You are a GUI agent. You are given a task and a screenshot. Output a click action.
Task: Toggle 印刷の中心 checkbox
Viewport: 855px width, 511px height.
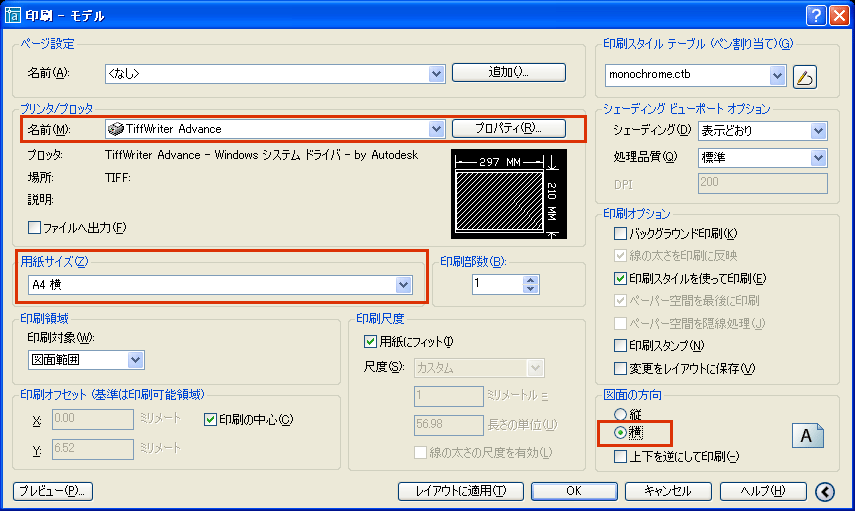[210, 419]
